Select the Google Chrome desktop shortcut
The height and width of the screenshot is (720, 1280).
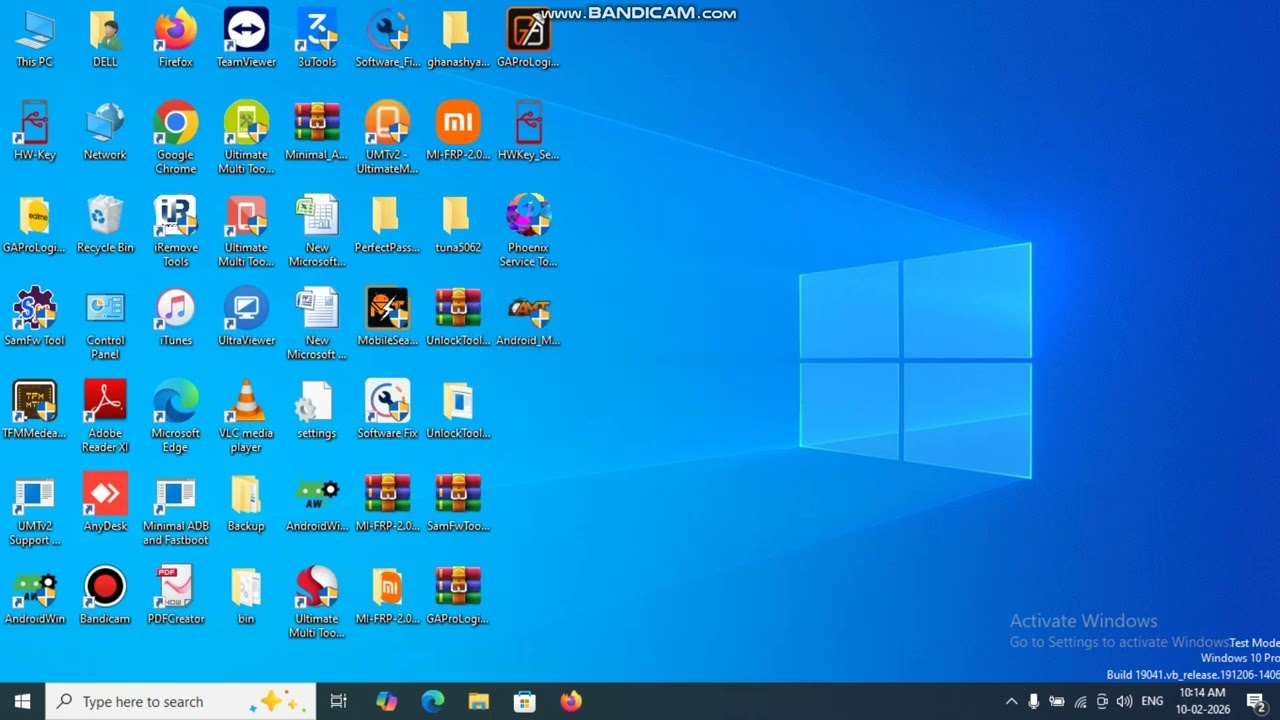(x=175, y=138)
